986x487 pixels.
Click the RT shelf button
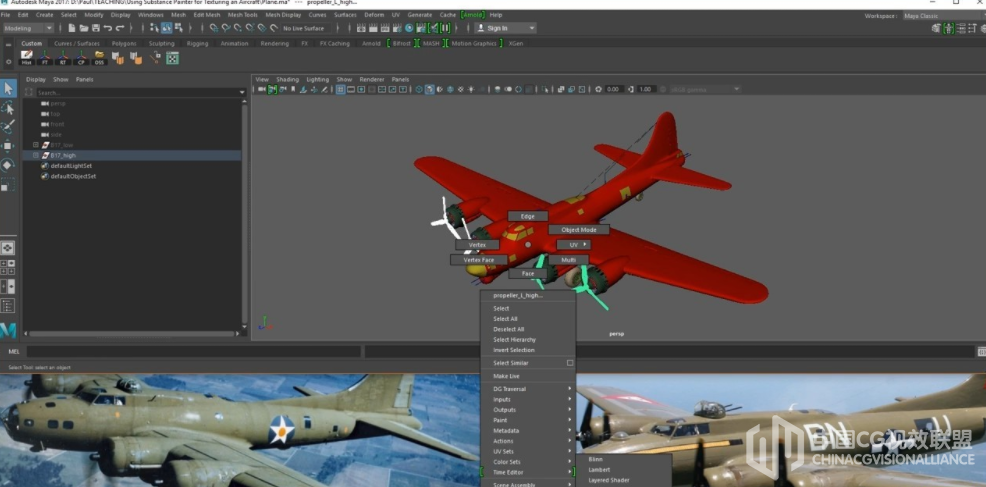63,58
